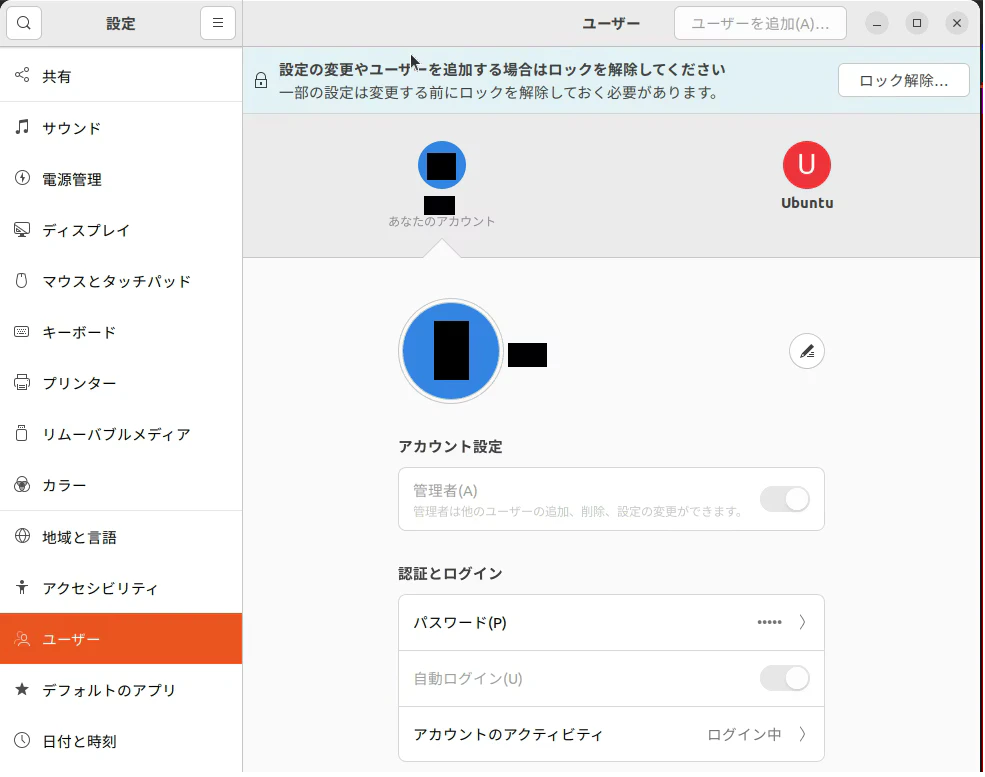
Task: Open the パスワード(P) row
Action: 611,622
